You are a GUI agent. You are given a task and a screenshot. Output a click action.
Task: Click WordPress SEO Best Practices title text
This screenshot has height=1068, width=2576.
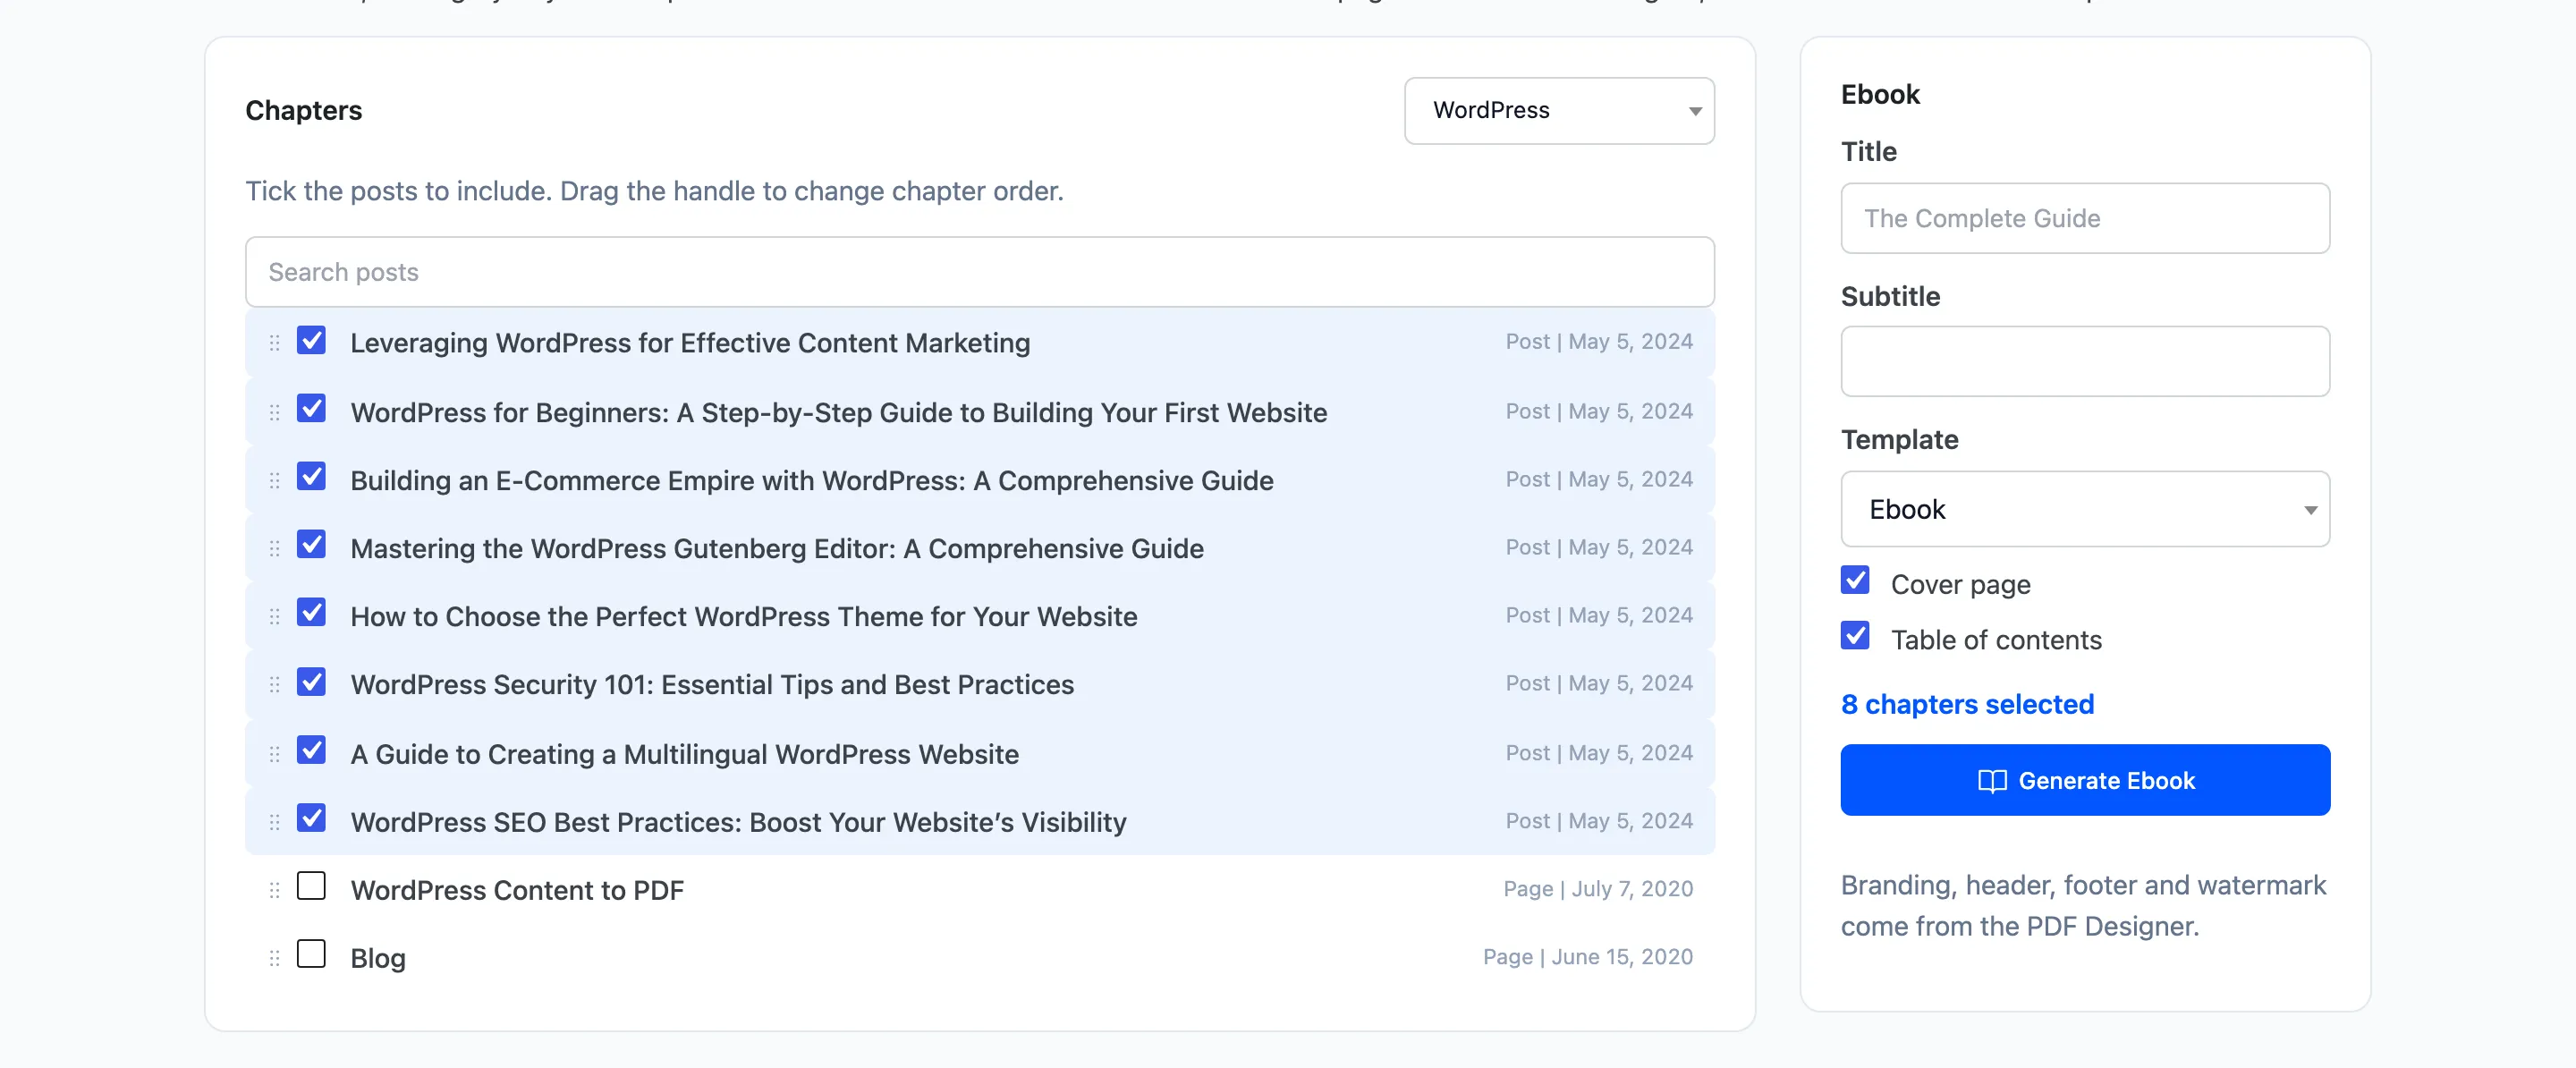point(738,822)
